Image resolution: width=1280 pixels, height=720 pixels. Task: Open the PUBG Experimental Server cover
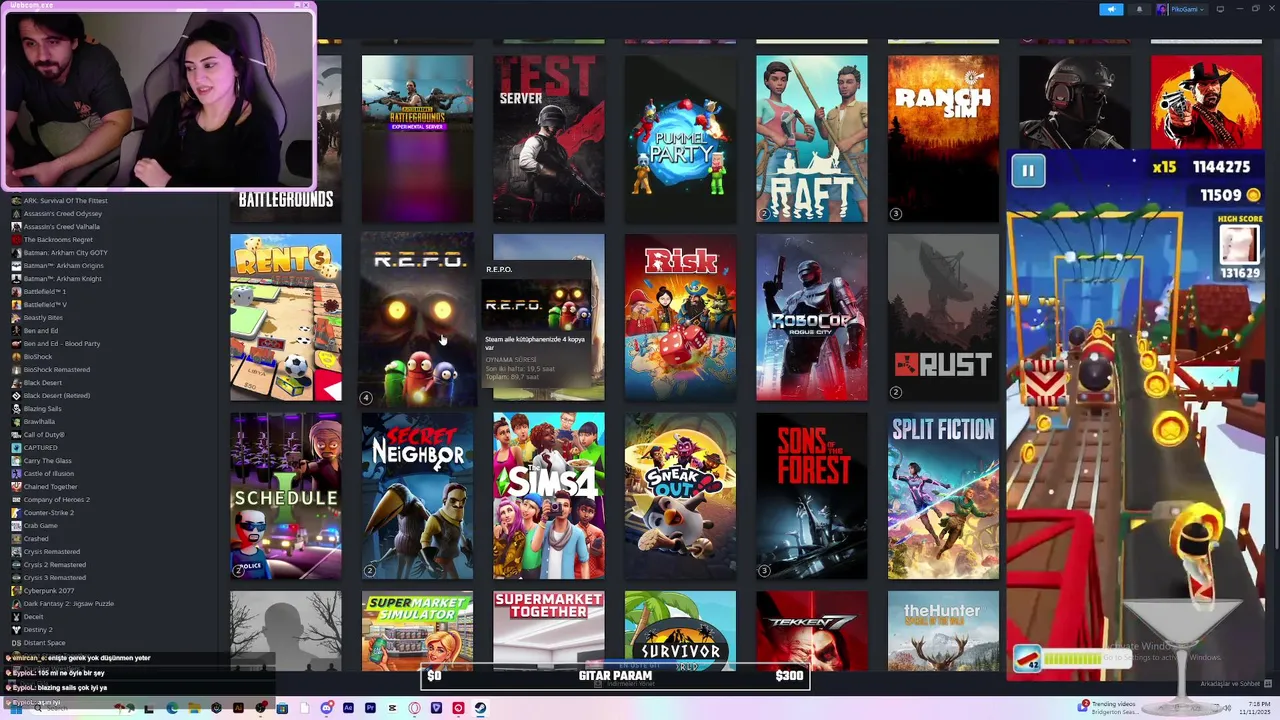point(417,138)
